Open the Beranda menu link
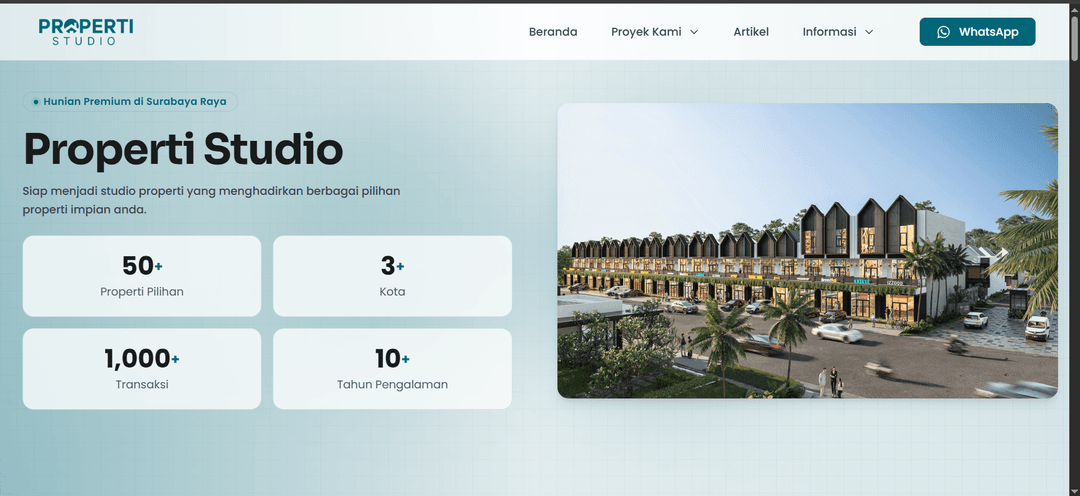Screen dimensions: 1080x496 (x=553, y=32)
